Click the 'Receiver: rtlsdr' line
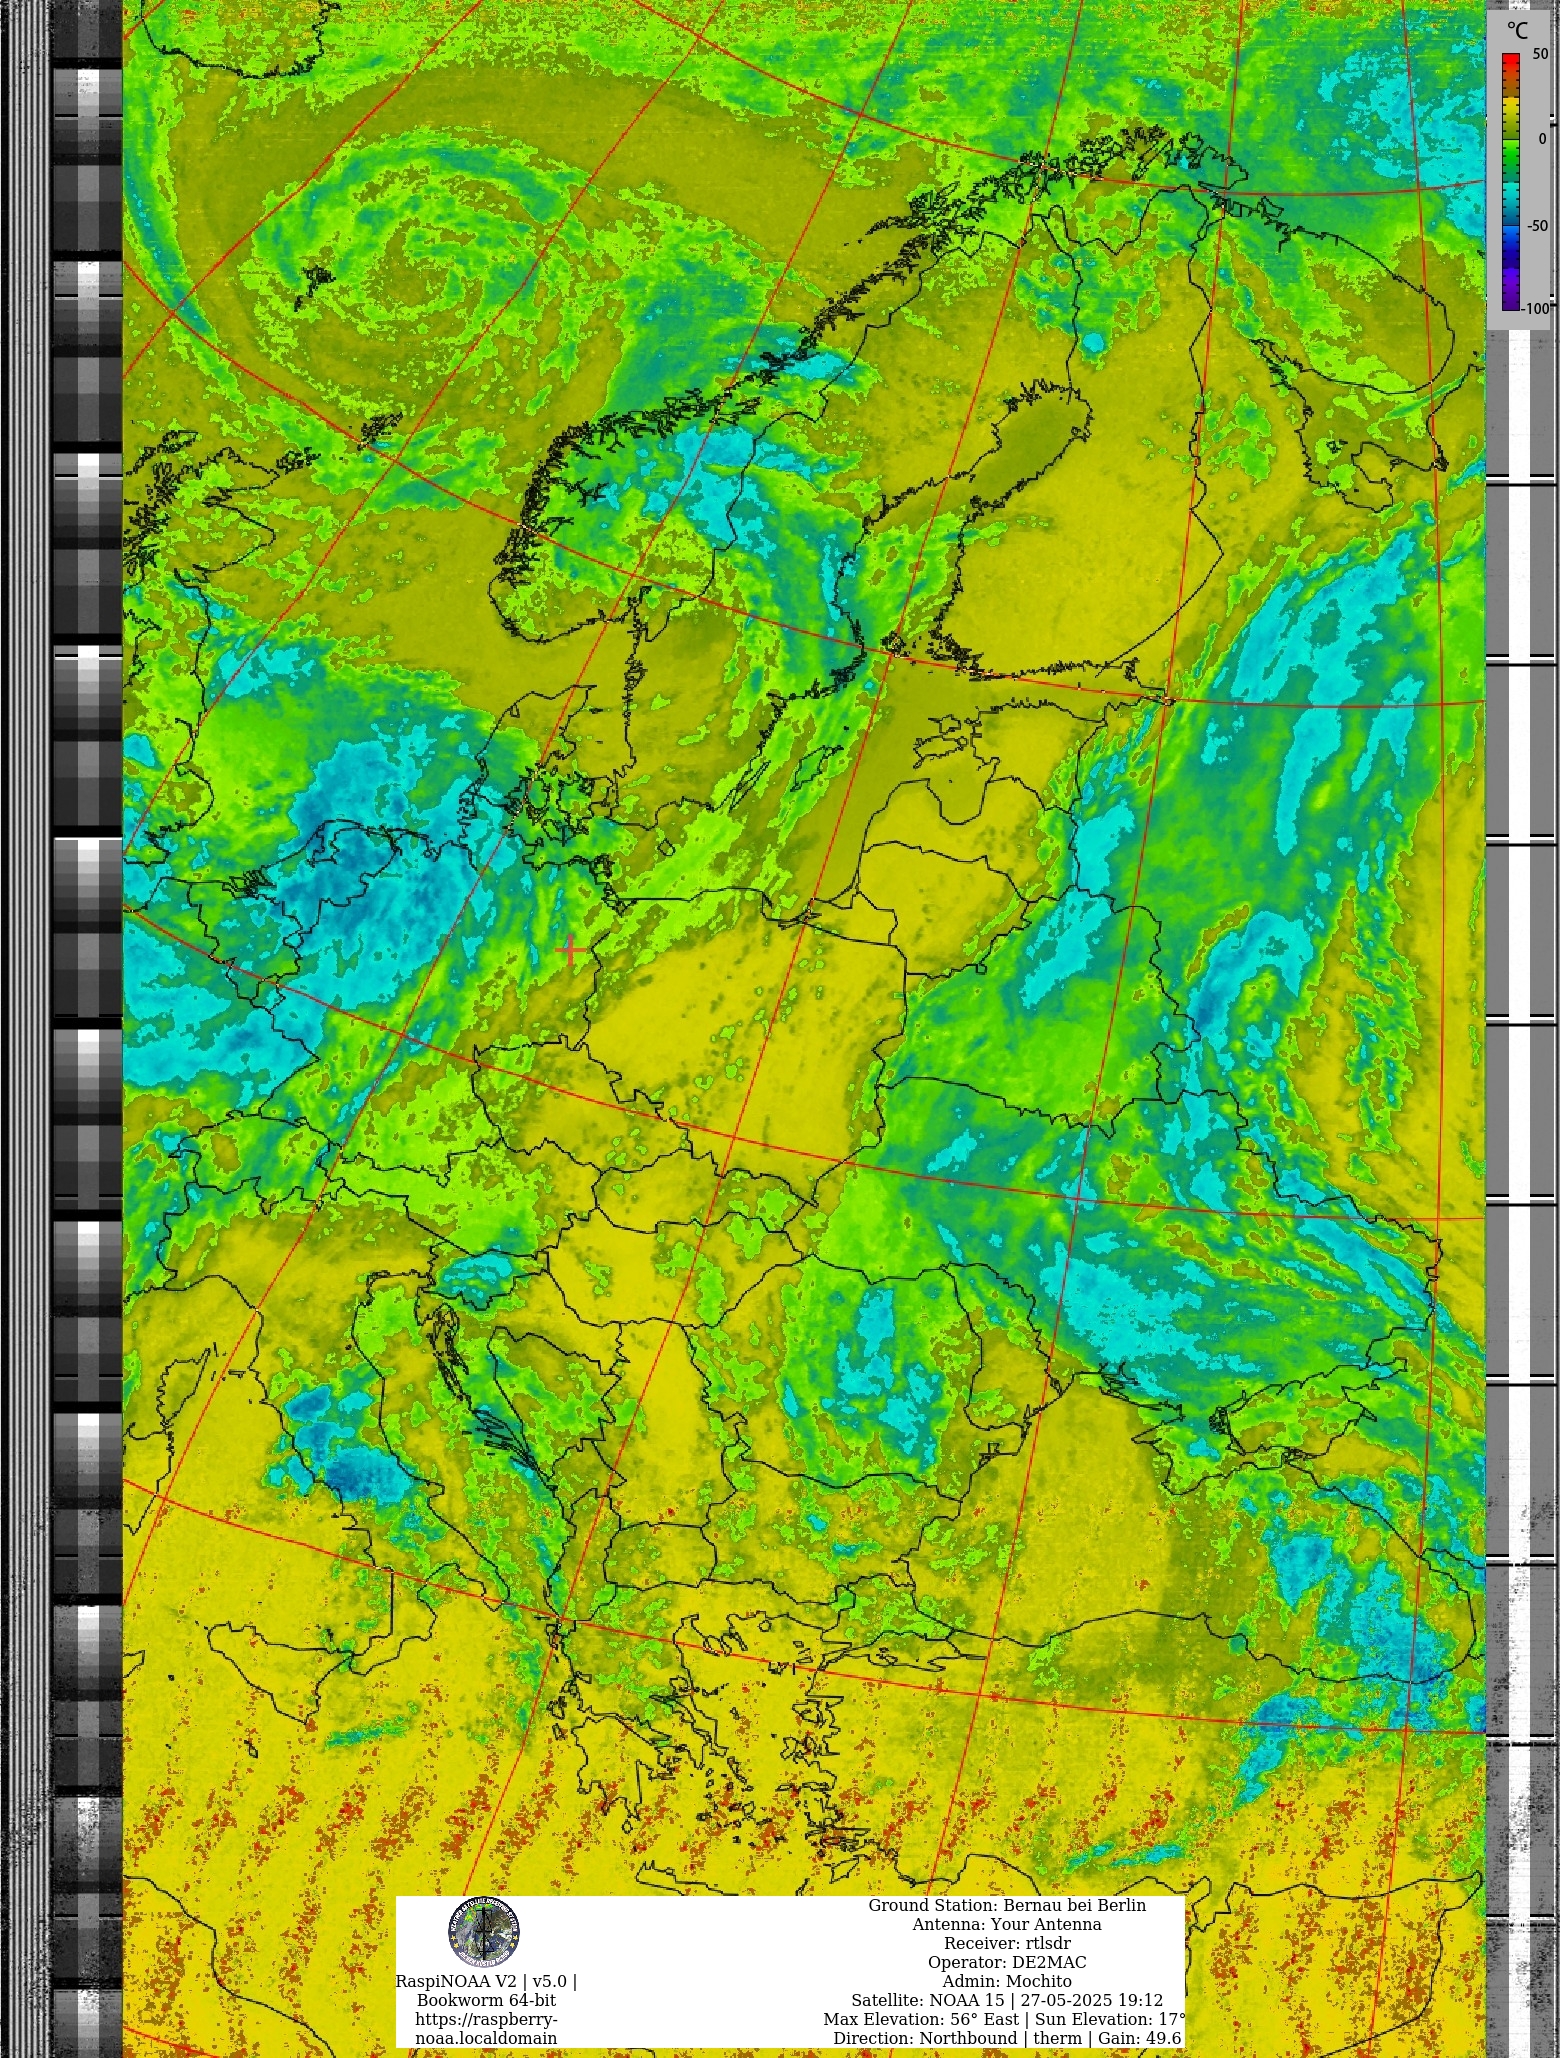Image resolution: width=1560 pixels, height=2058 pixels. tap(1007, 1943)
